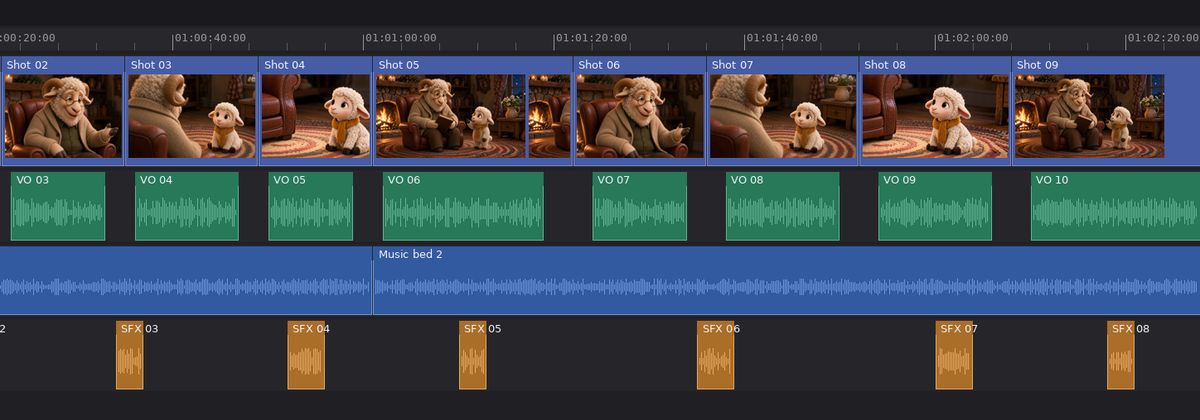Select the Shot 08 video clip
1200x420 pixels.
click(935, 111)
